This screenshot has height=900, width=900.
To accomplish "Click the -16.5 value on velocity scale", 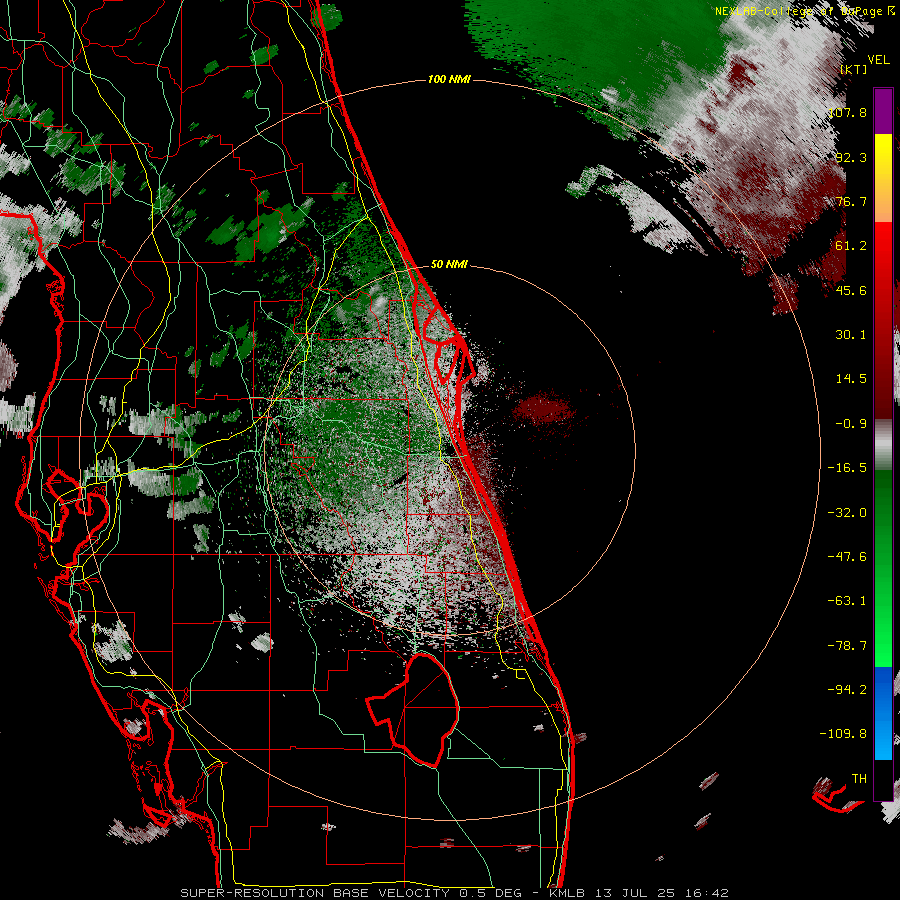I will 847,468.
